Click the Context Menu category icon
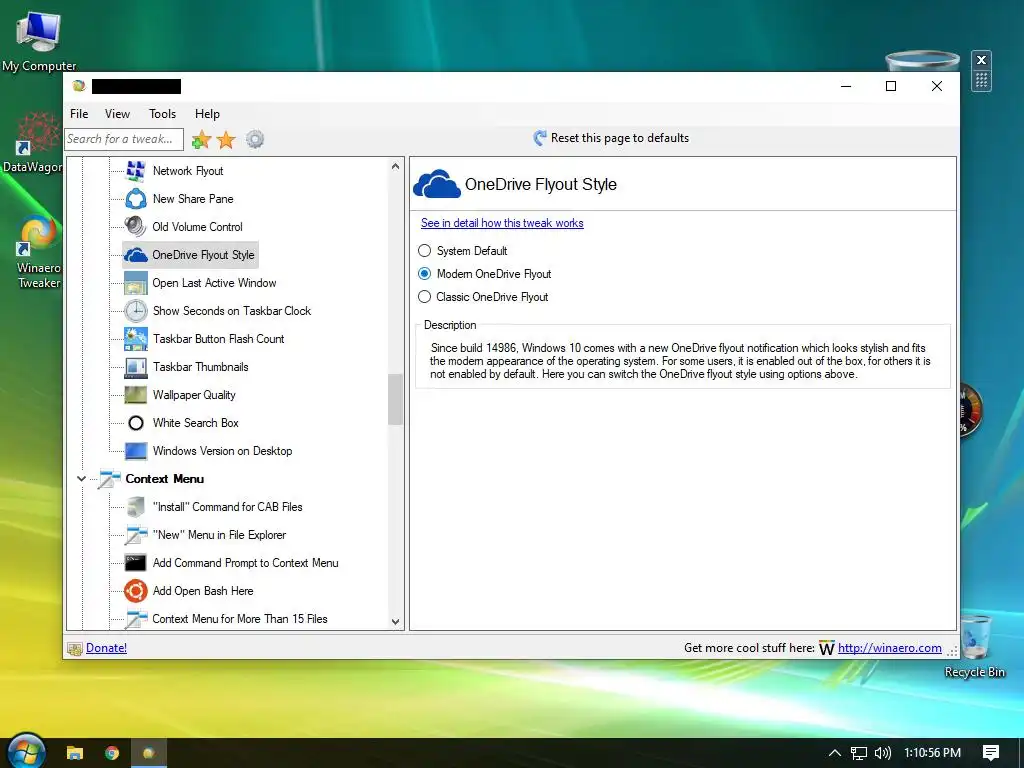 point(109,479)
